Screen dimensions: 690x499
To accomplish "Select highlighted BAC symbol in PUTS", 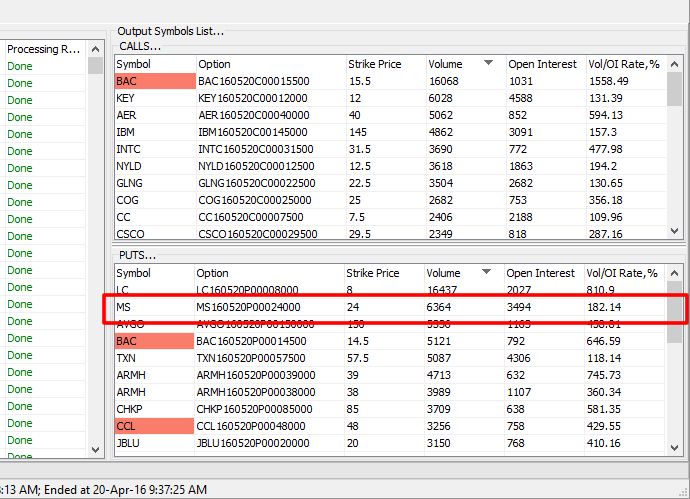I will (x=154, y=341).
